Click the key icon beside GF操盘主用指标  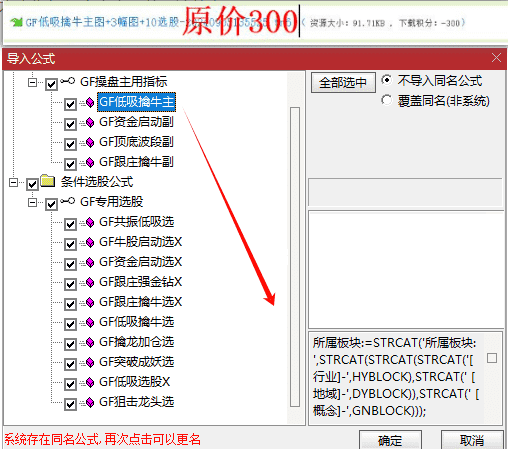(x=68, y=81)
